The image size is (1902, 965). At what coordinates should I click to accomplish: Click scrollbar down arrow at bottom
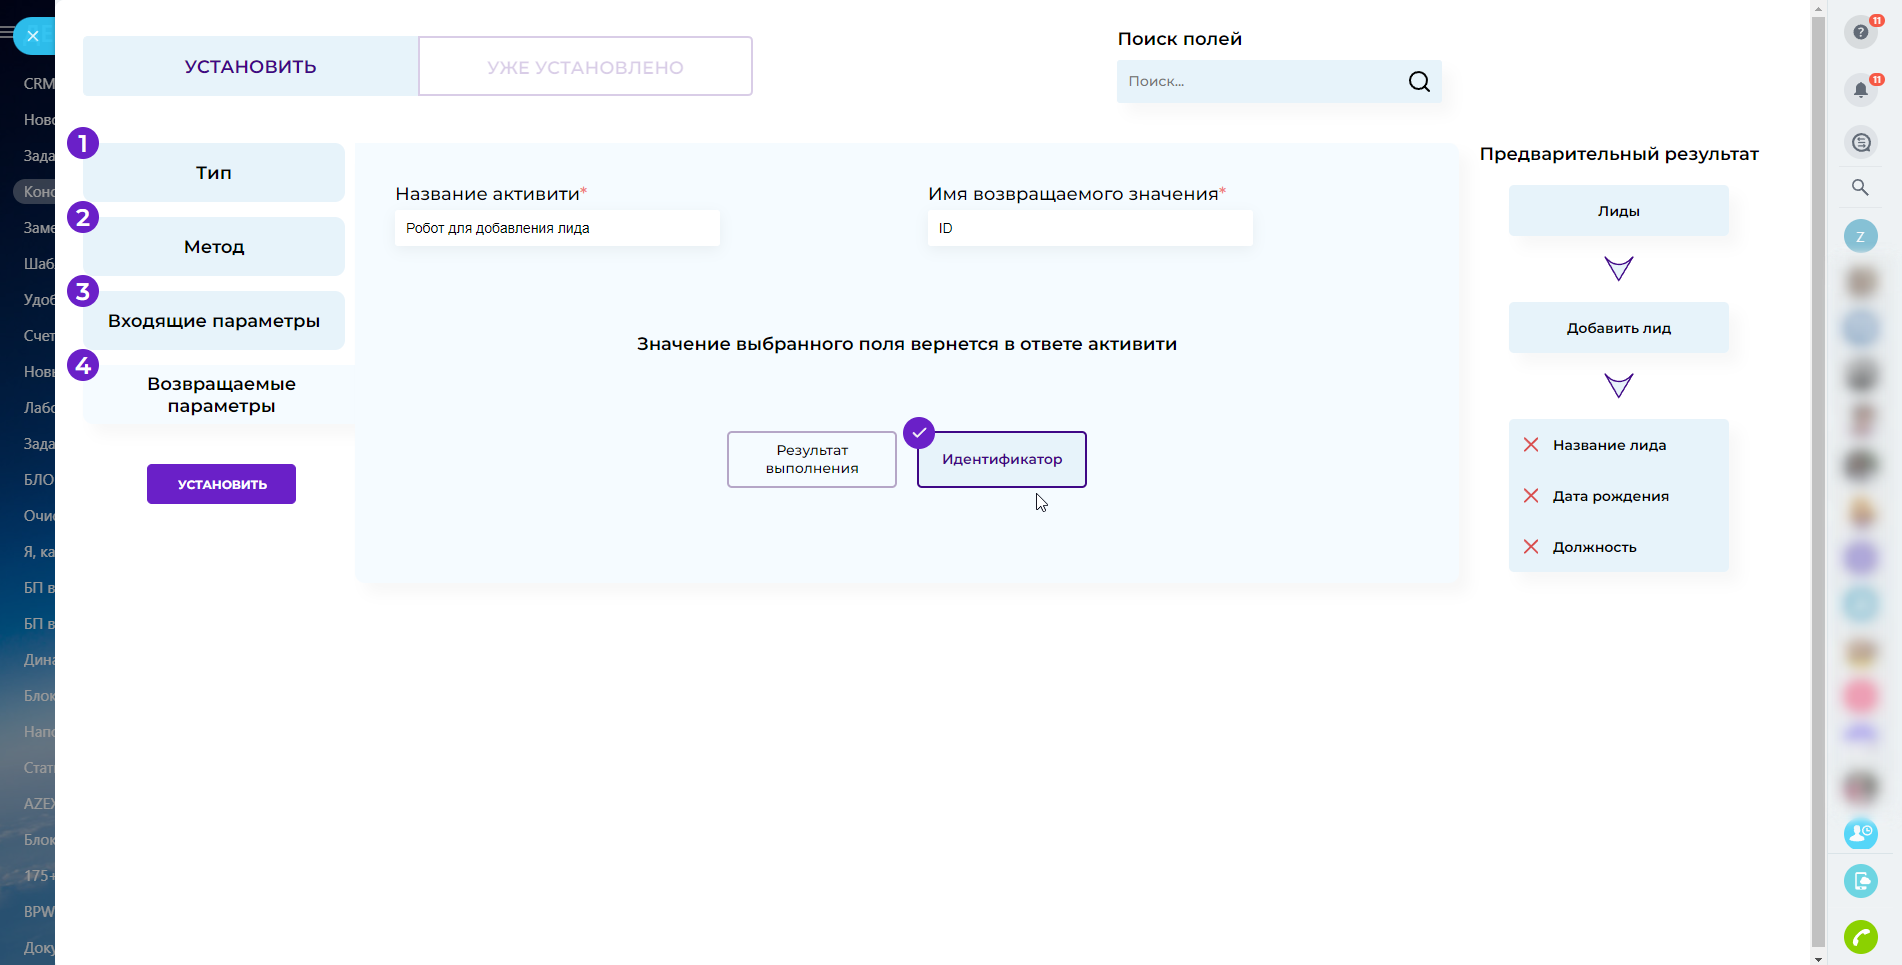click(x=1818, y=958)
